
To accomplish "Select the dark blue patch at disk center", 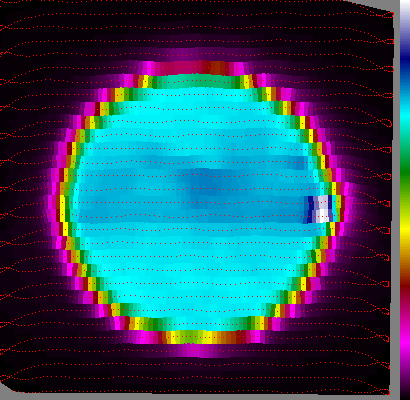I will [204, 184].
